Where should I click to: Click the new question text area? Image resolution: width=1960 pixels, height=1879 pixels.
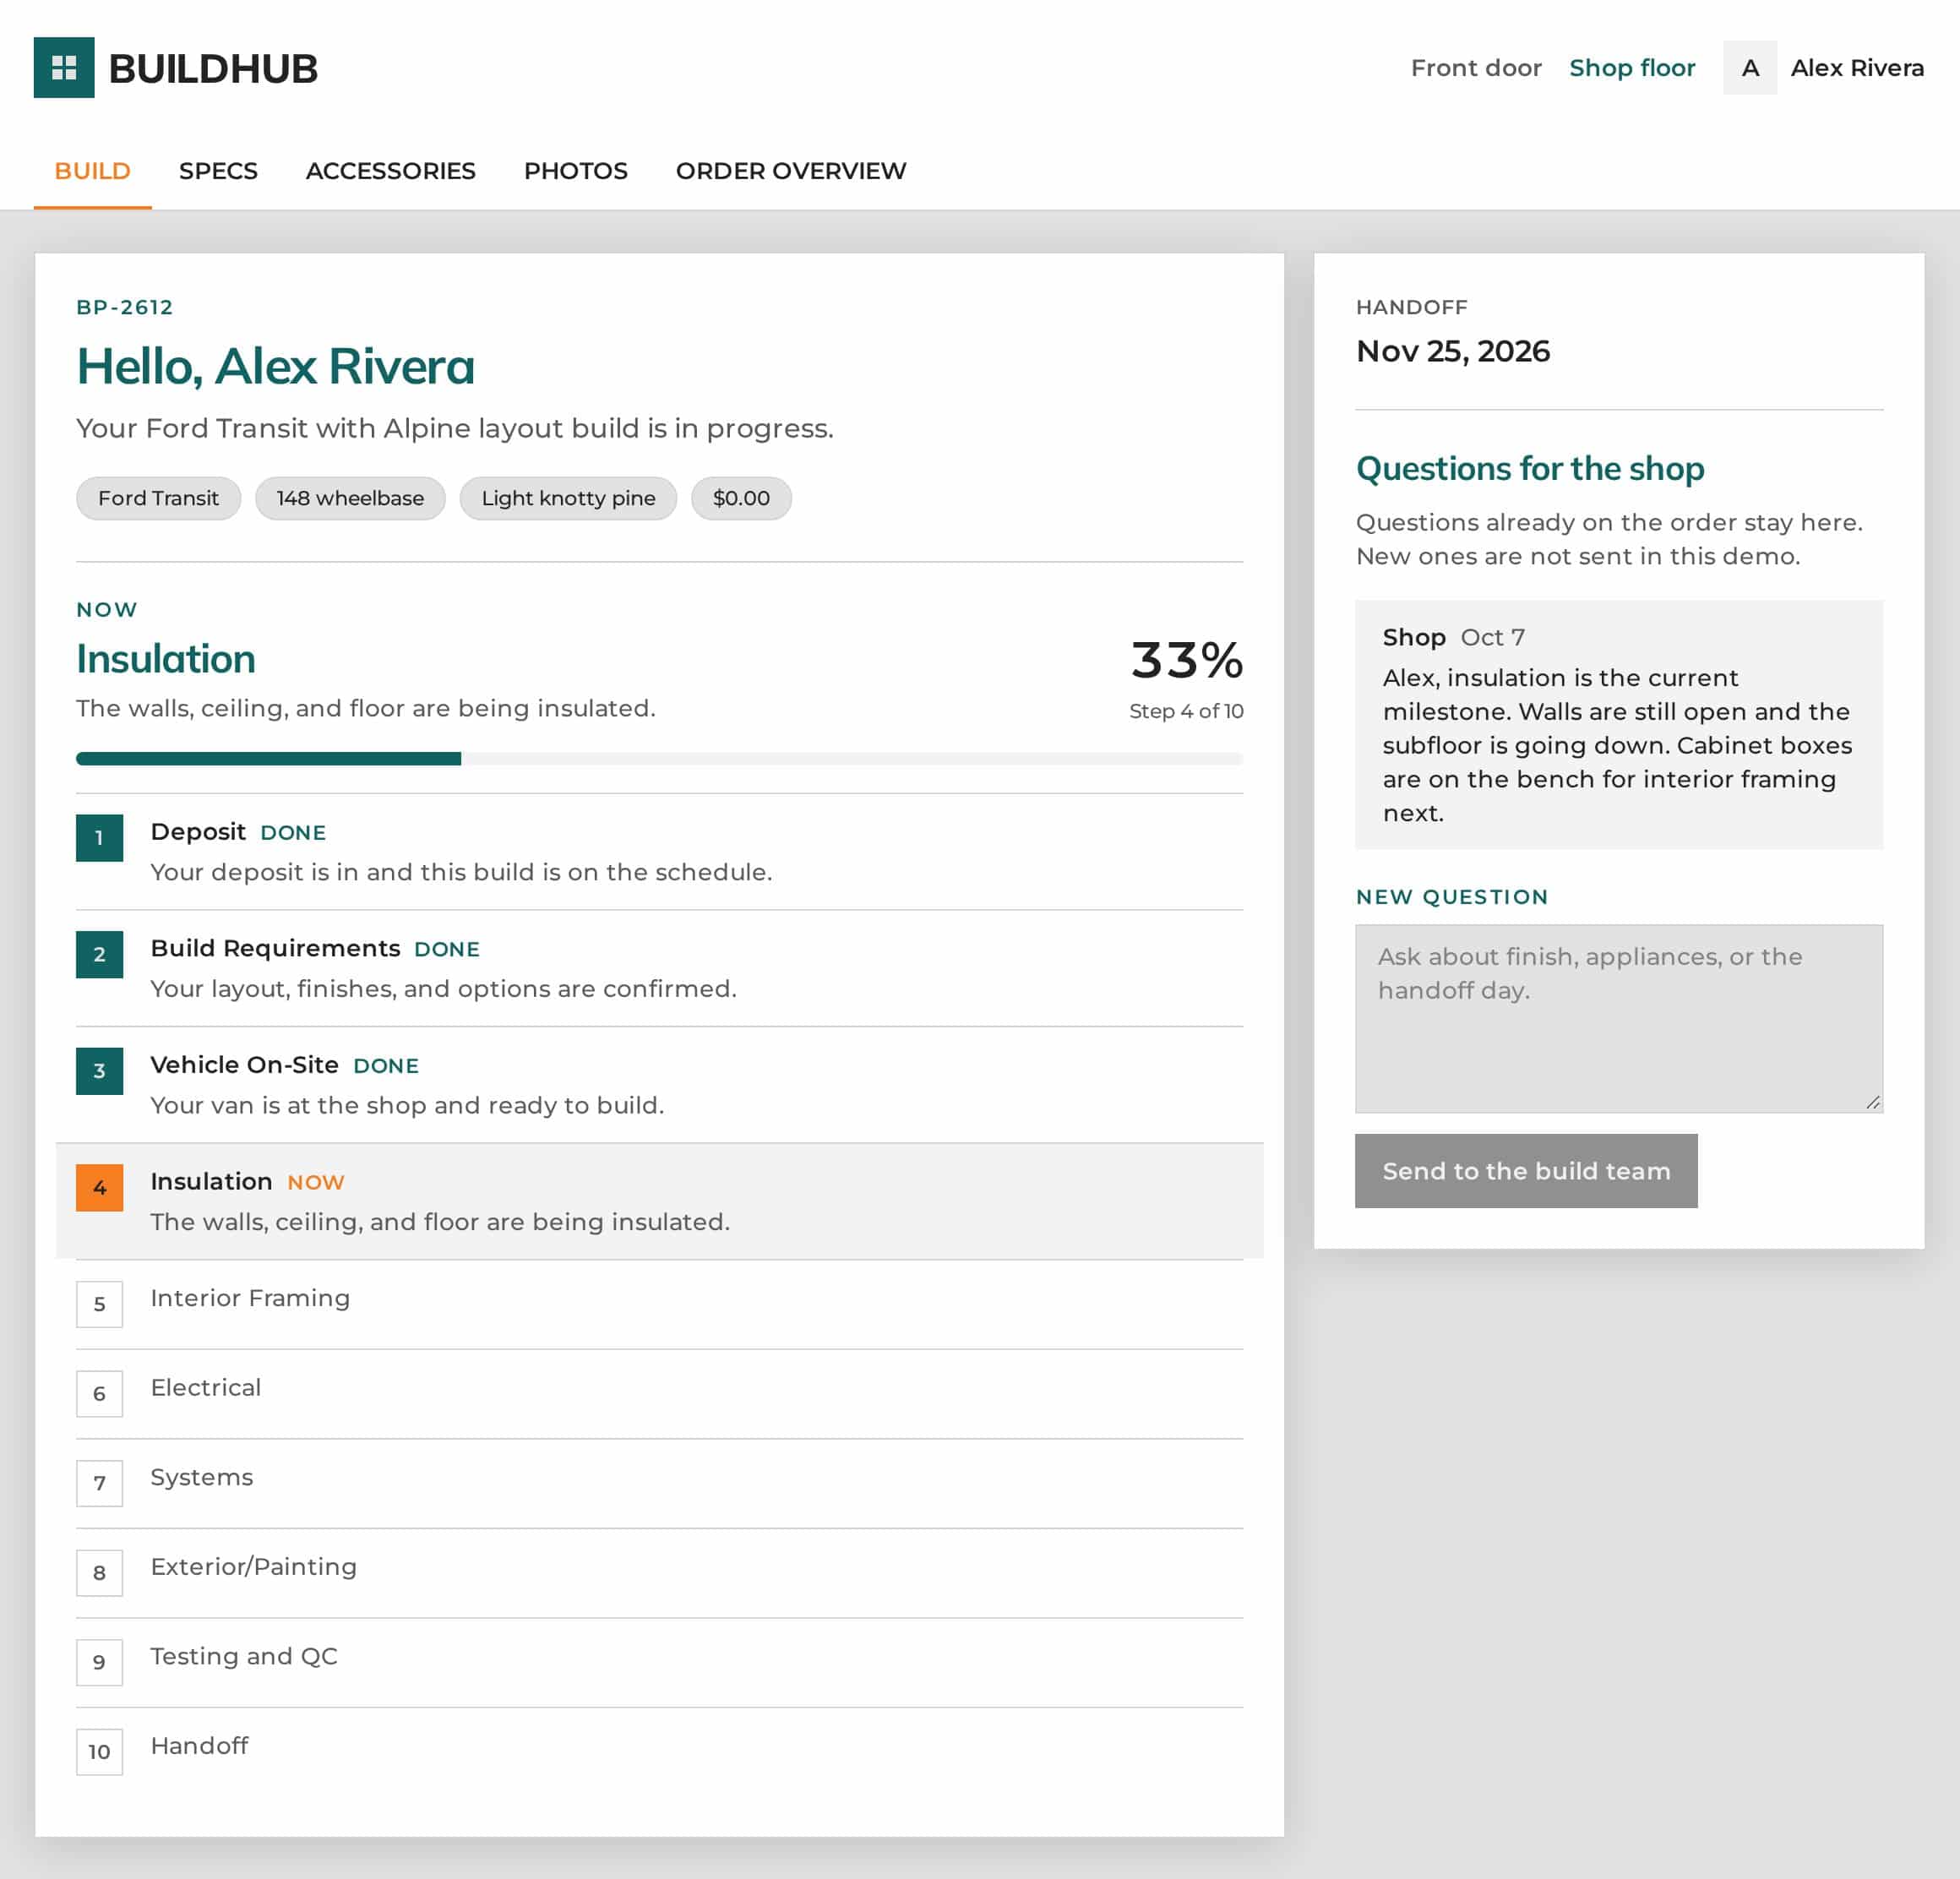pyautogui.click(x=1618, y=1018)
